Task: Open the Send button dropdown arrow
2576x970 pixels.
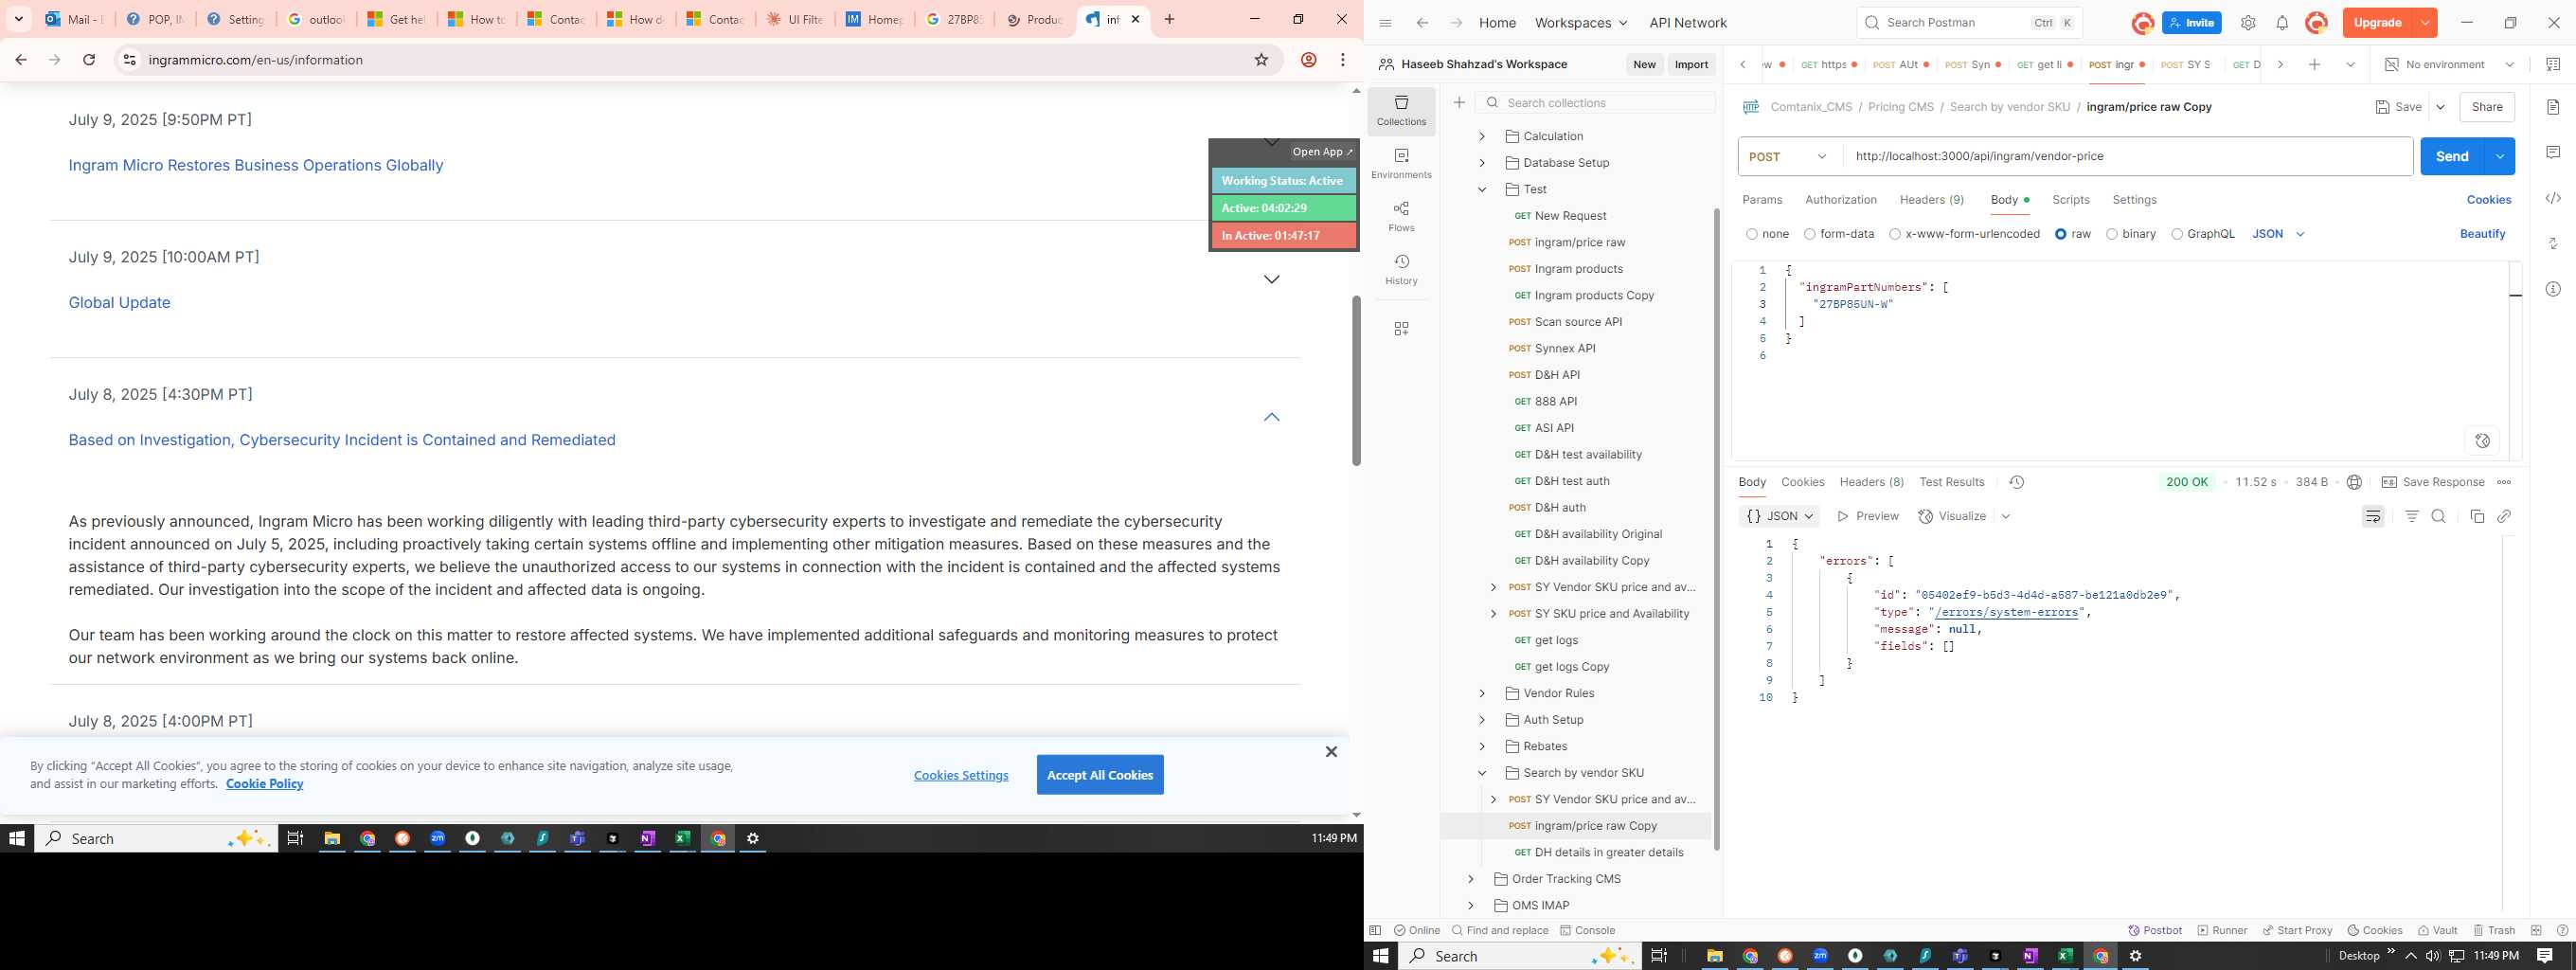Action: [2499, 156]
